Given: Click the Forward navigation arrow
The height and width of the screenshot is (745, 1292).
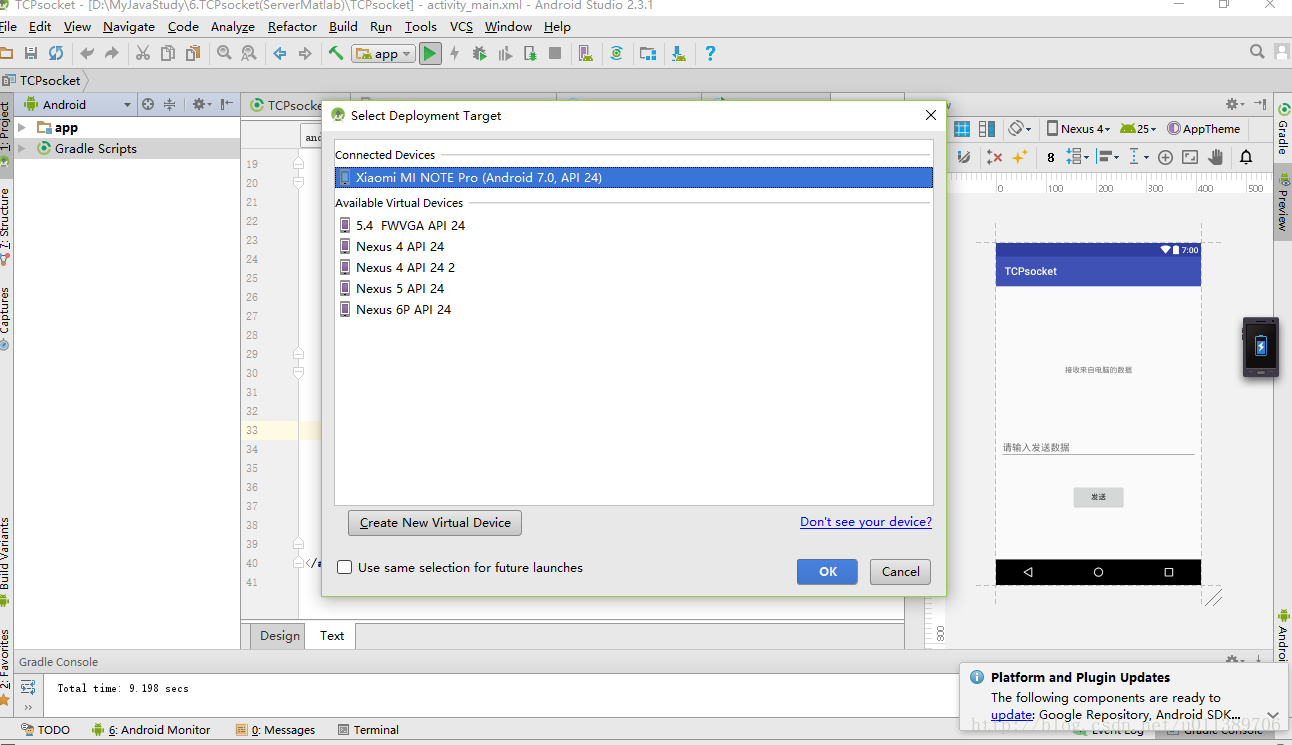Looking at the screenshot, I should [305, 53].
